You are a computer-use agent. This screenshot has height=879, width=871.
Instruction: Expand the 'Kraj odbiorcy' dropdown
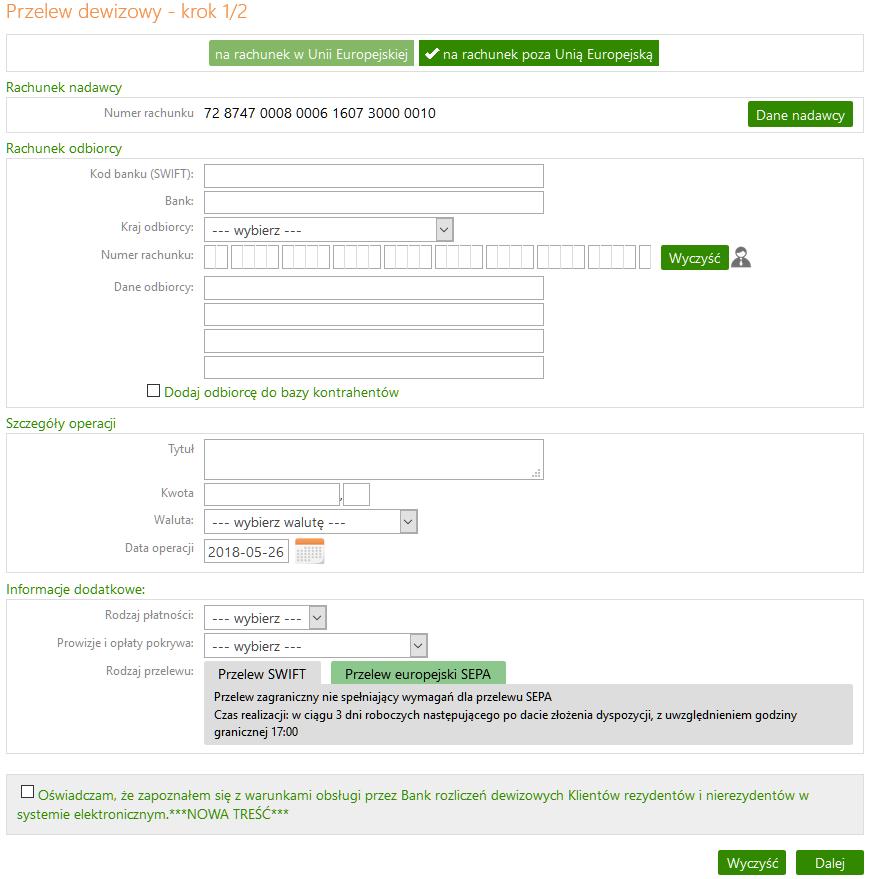328,230
